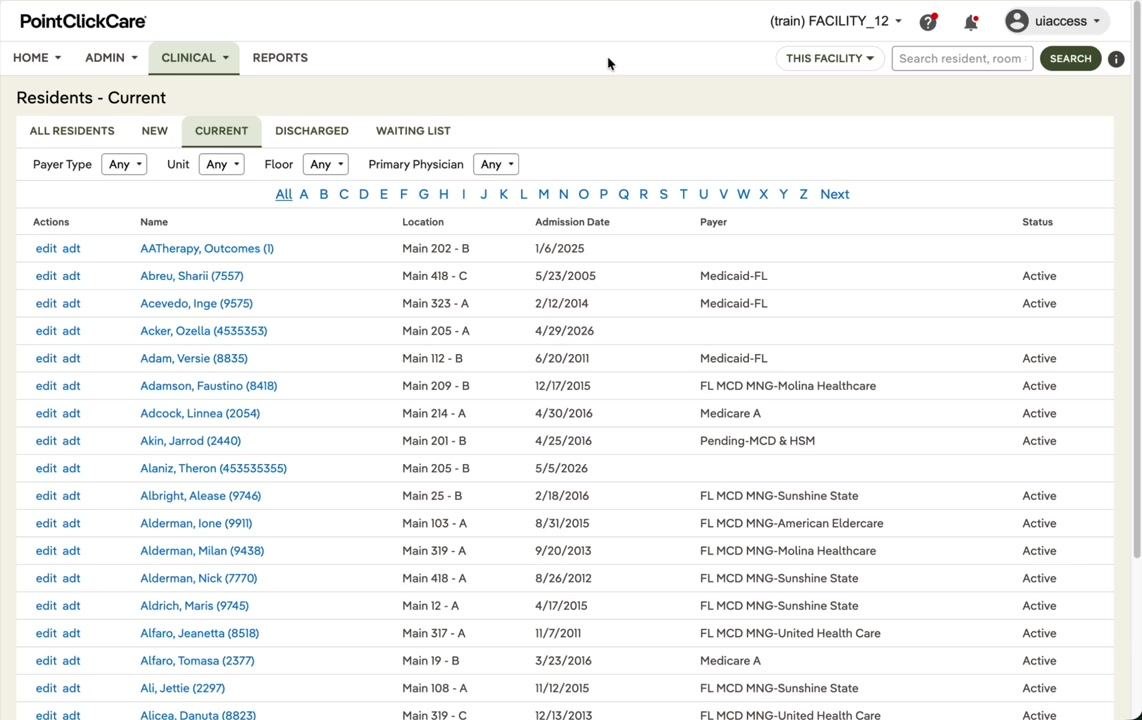This screenshot has height=720, width=1142.
Task: Open resident Alfaro, Jeanetta (8518)
Action: pyautogui.click(x=200, y=633)
